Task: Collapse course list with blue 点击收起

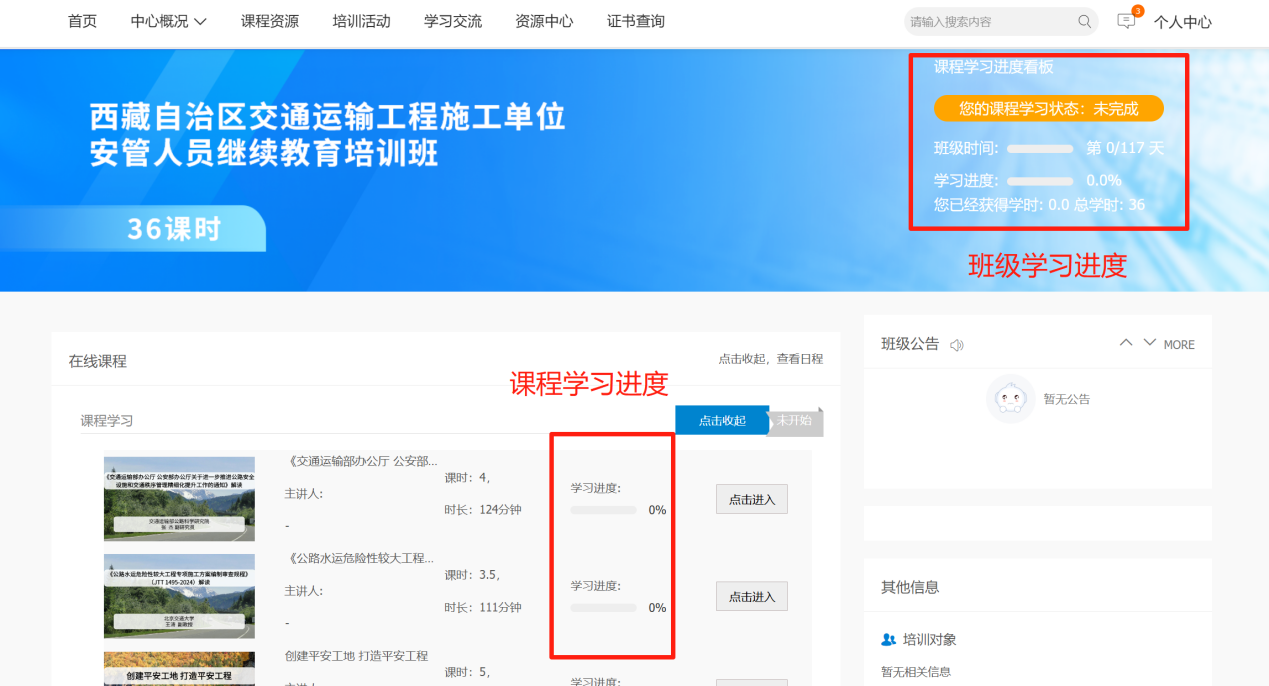Action: [x=722, y=421]
